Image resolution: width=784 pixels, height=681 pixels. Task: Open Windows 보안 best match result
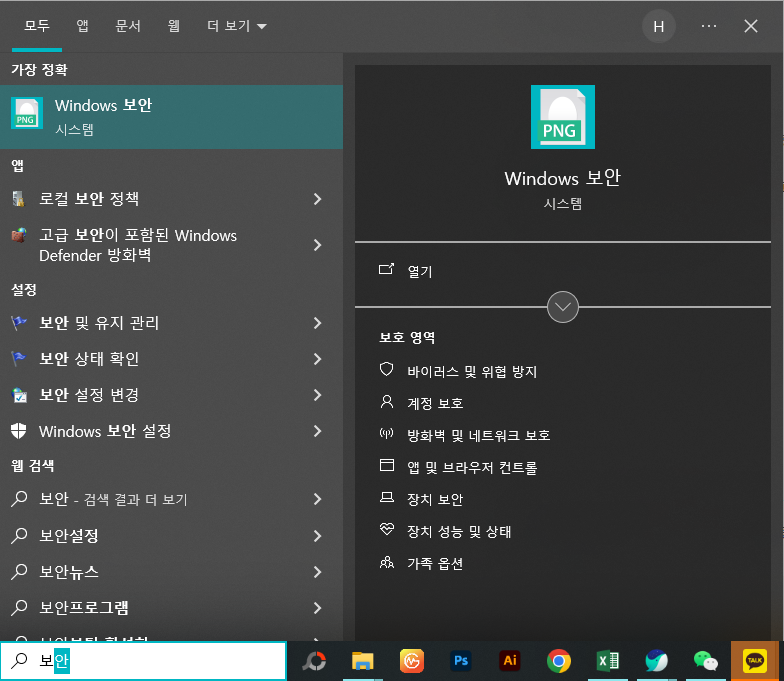tap(171, 116)
